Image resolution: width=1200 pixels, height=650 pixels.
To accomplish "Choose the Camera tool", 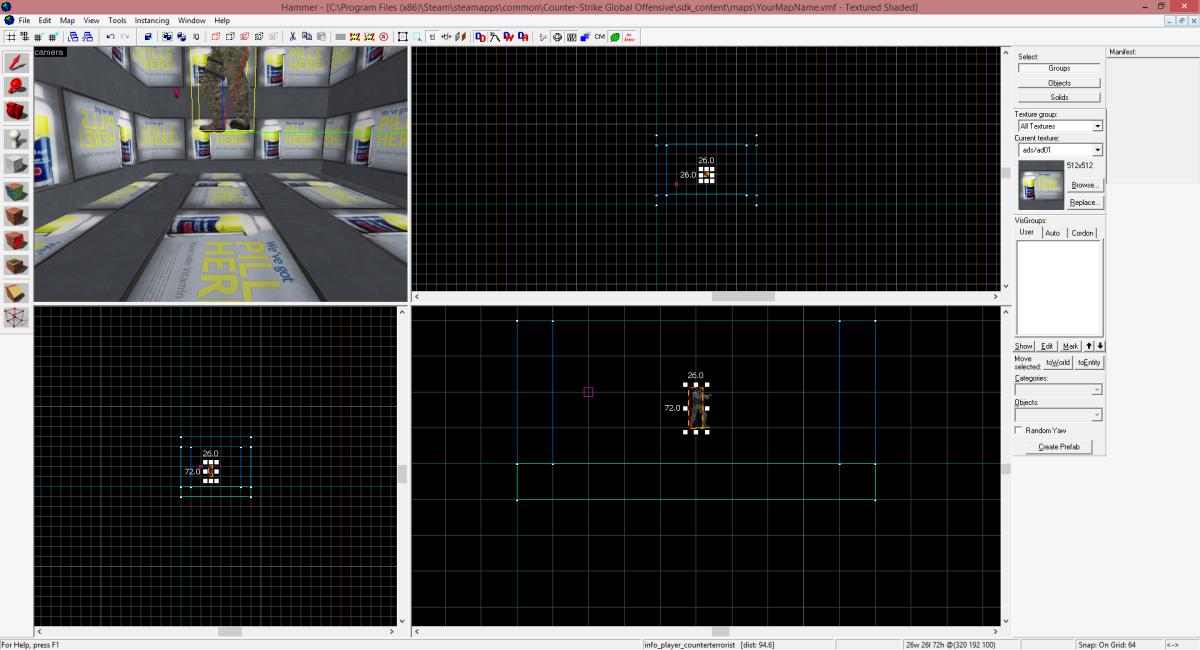I will pos(16,113).
